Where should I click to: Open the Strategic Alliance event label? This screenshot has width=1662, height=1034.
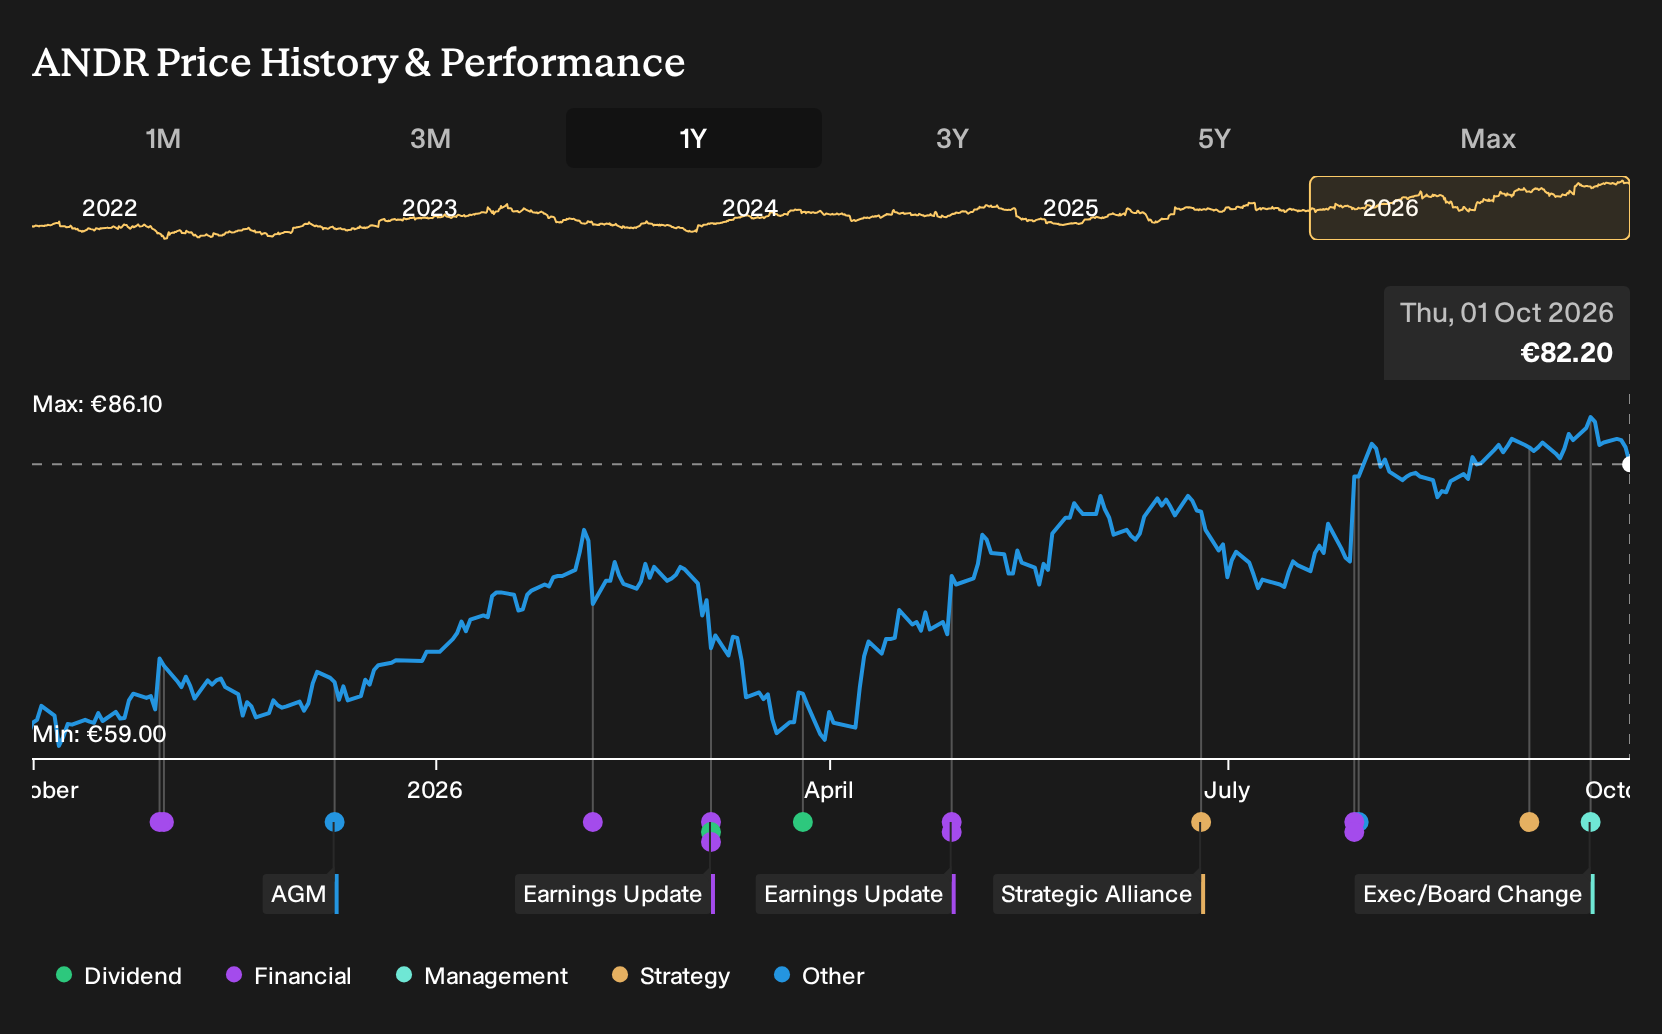point(1098,894)
